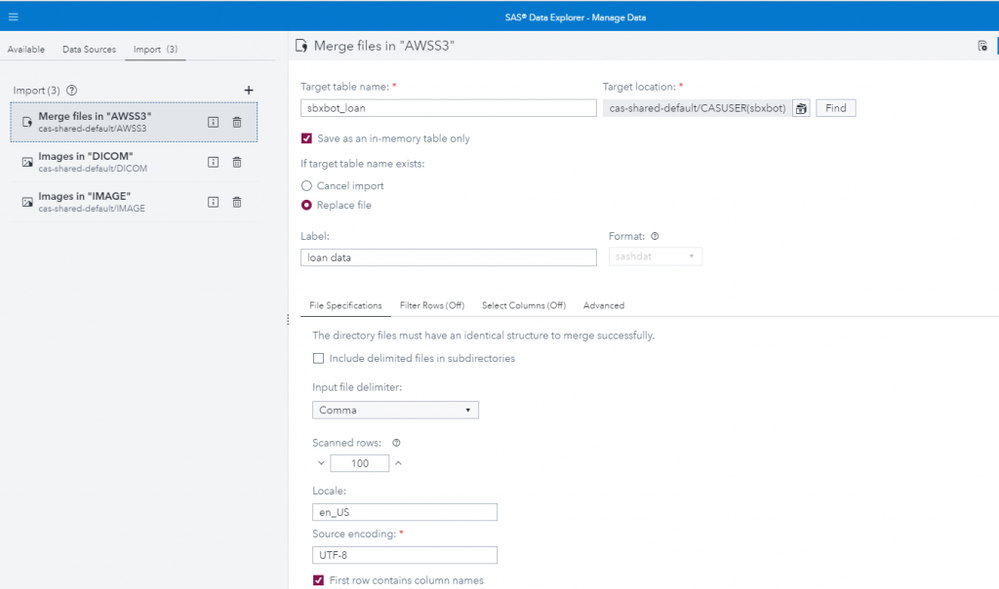
Task: Increase the Scanned rows value
Action: (398, 463)
